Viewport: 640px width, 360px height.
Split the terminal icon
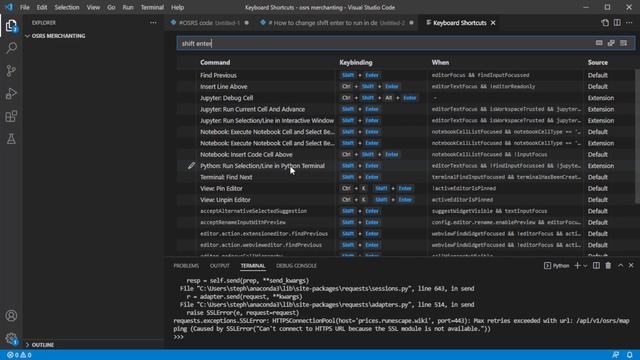pyautogui.click(x=596, y=266)
